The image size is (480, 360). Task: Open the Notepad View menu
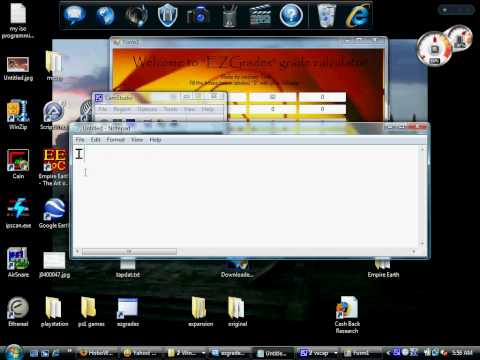point(137,140)
